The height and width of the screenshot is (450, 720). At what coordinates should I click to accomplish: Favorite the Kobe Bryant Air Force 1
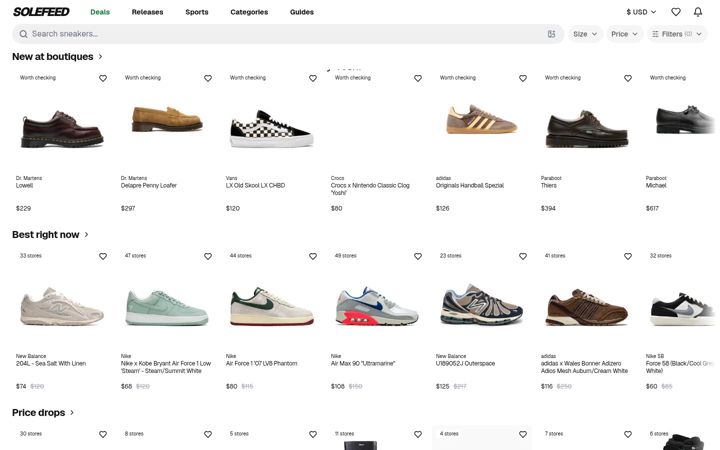208,256
